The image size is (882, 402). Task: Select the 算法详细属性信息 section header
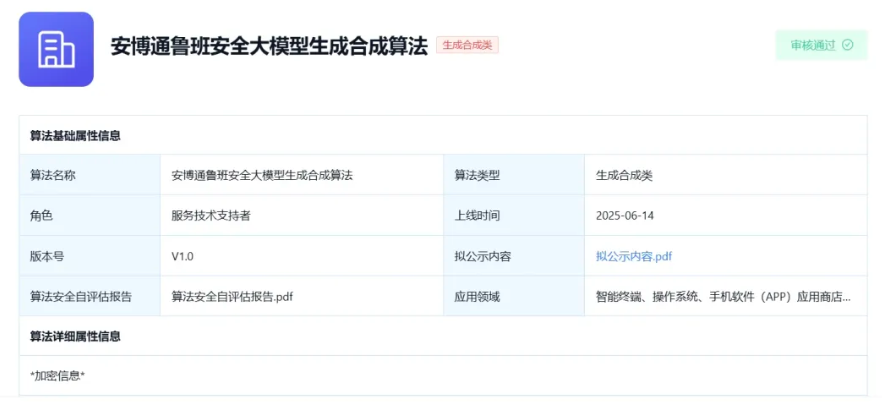(75, 336)
